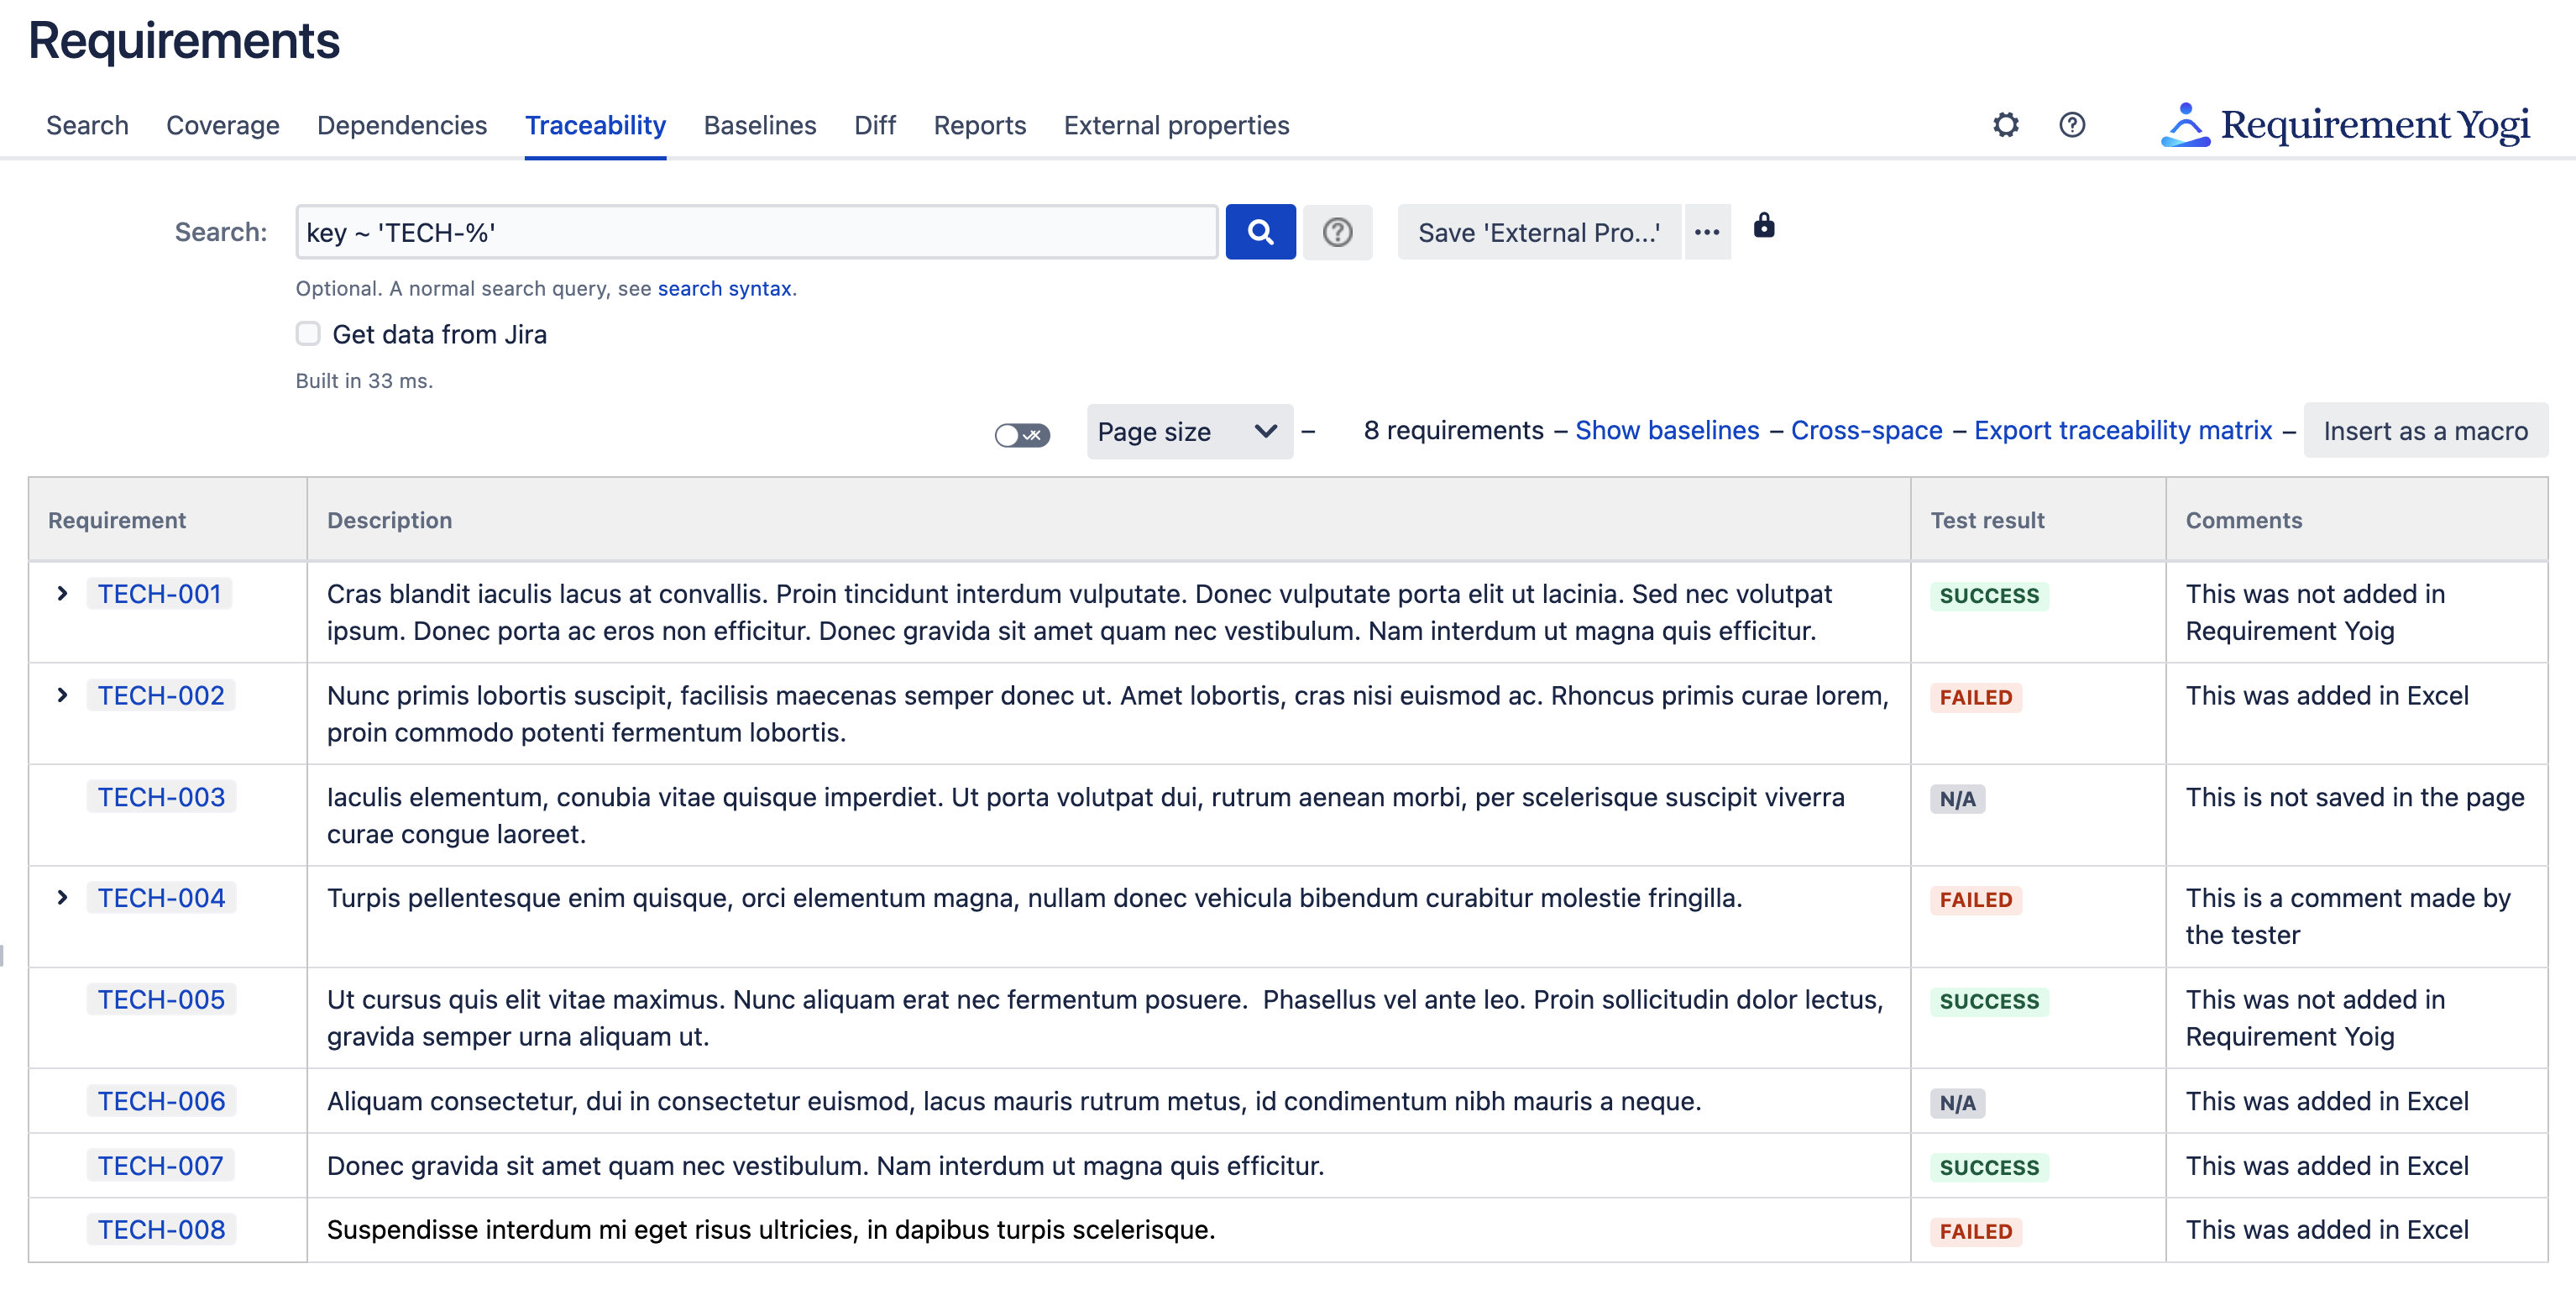
Task: Enable the Get data from Jira checkbox
Action: tap(308, 334)
